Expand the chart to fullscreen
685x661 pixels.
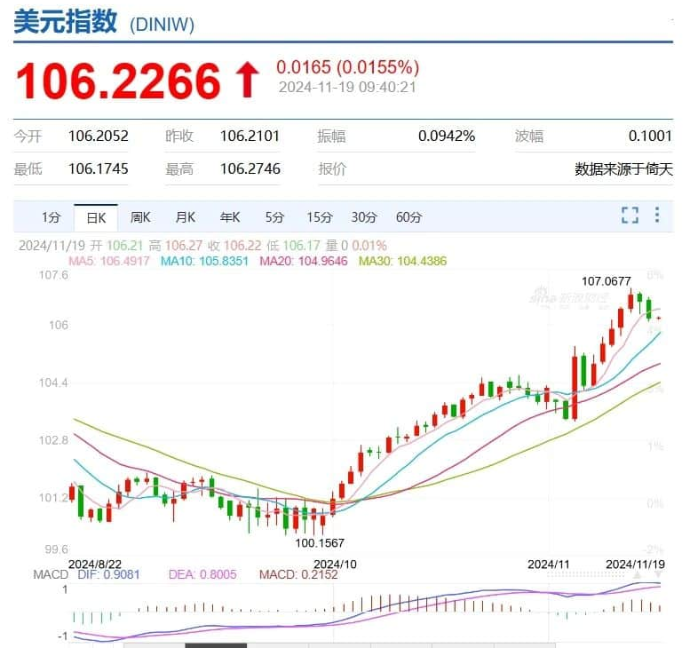tap(629, 215)
